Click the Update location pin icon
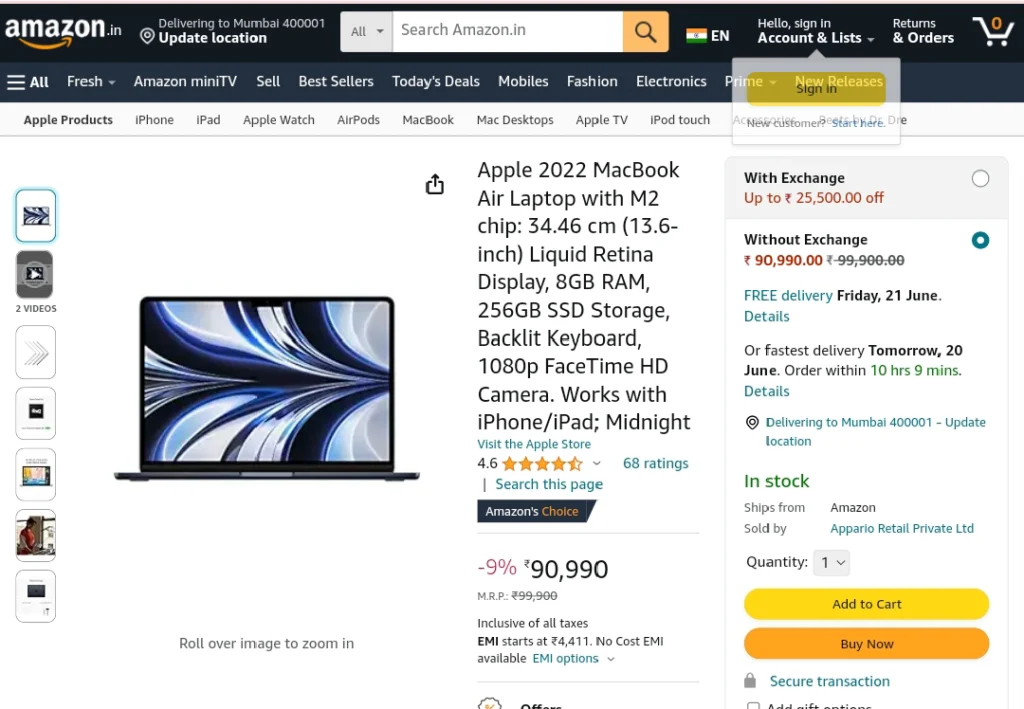This screenshot has height=709, width=1024. pos(148,37)
